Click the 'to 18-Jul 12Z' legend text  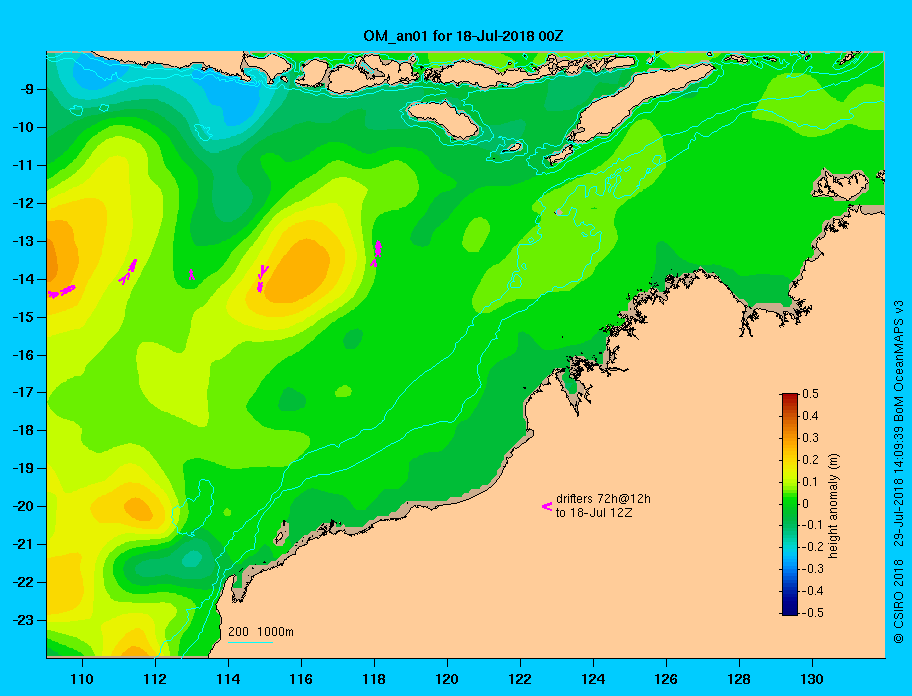coord(594,513)
